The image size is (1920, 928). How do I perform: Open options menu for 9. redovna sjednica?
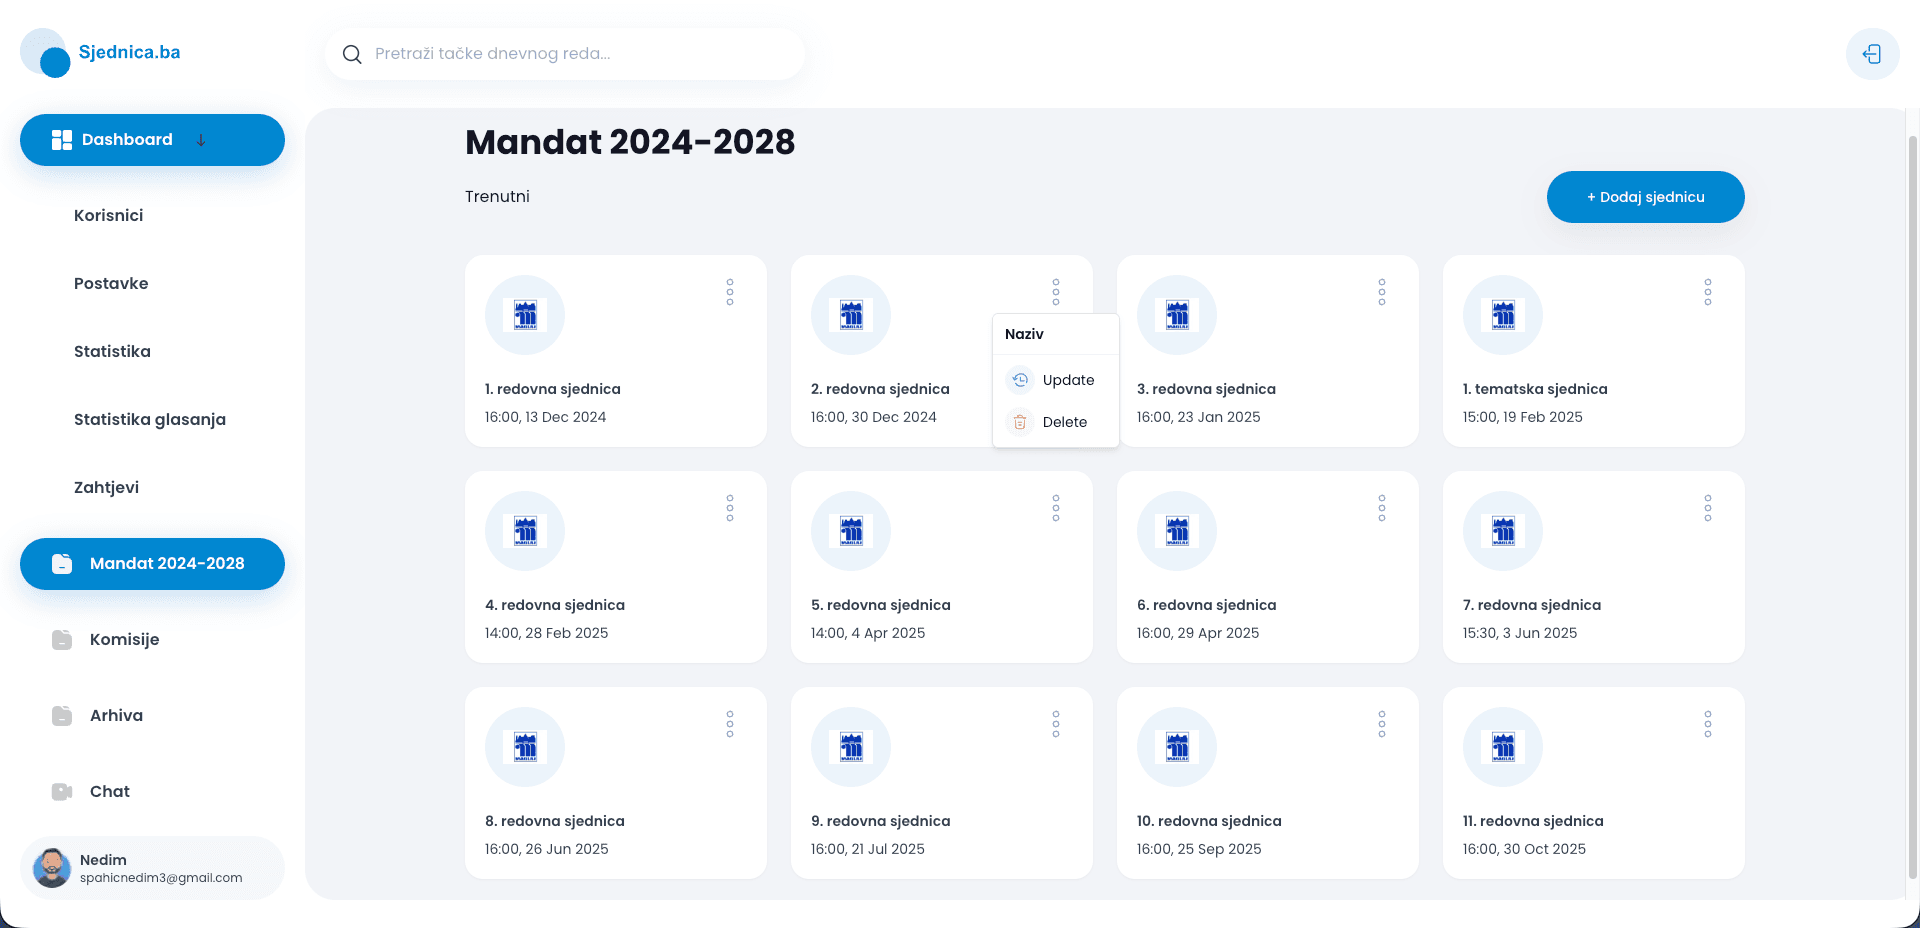tap(1056, 724)
